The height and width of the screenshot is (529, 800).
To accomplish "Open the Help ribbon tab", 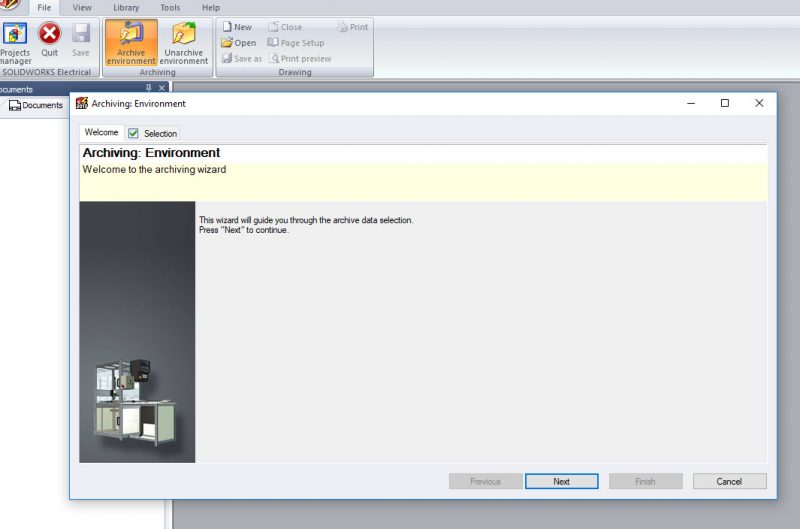I will pos(211,8).
